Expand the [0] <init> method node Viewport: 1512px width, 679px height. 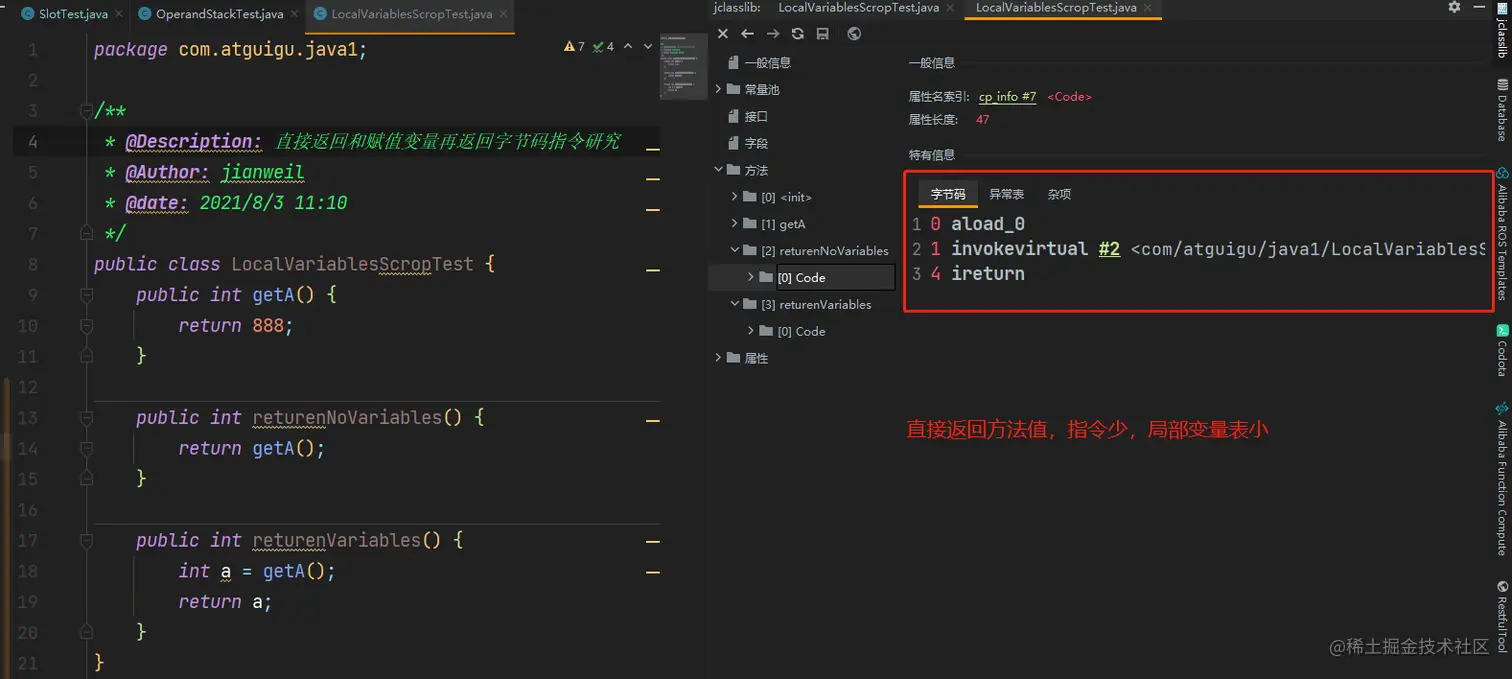coord(735,197)
